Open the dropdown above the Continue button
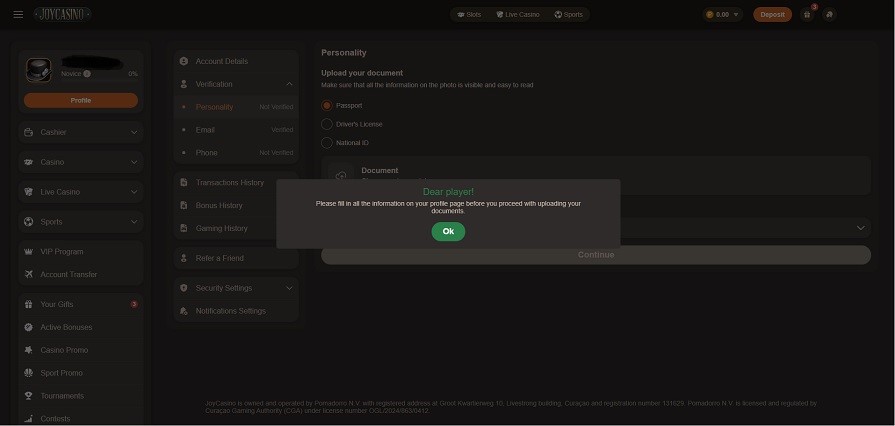This screenshot has height=426, width=895. pos(861,228)
